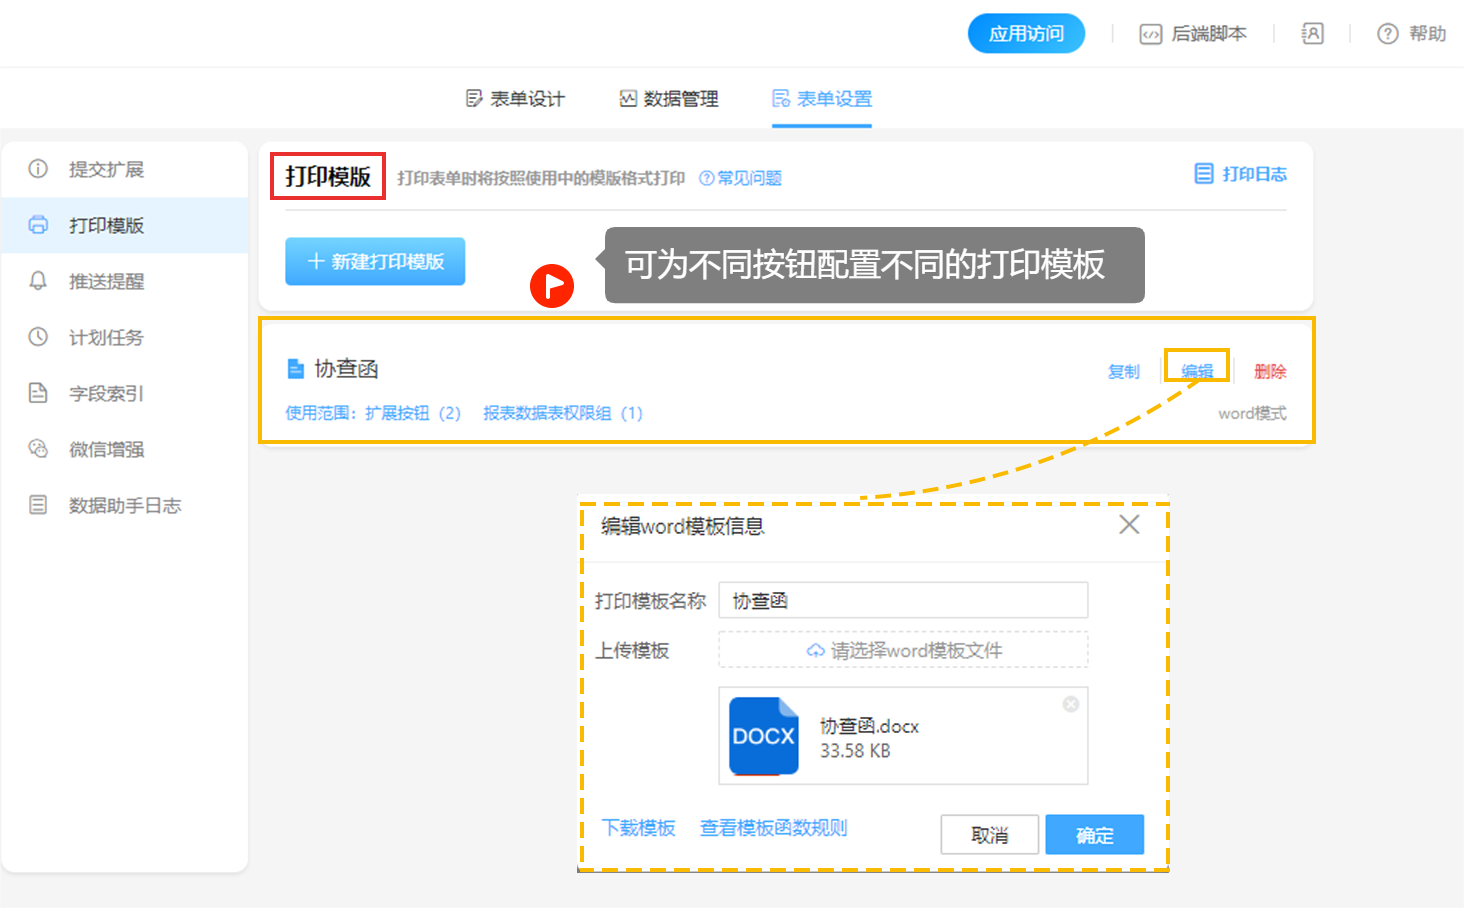Open 打印日志 print log
Viewport: 1464px width, 908px height.
pos(1240,174)
